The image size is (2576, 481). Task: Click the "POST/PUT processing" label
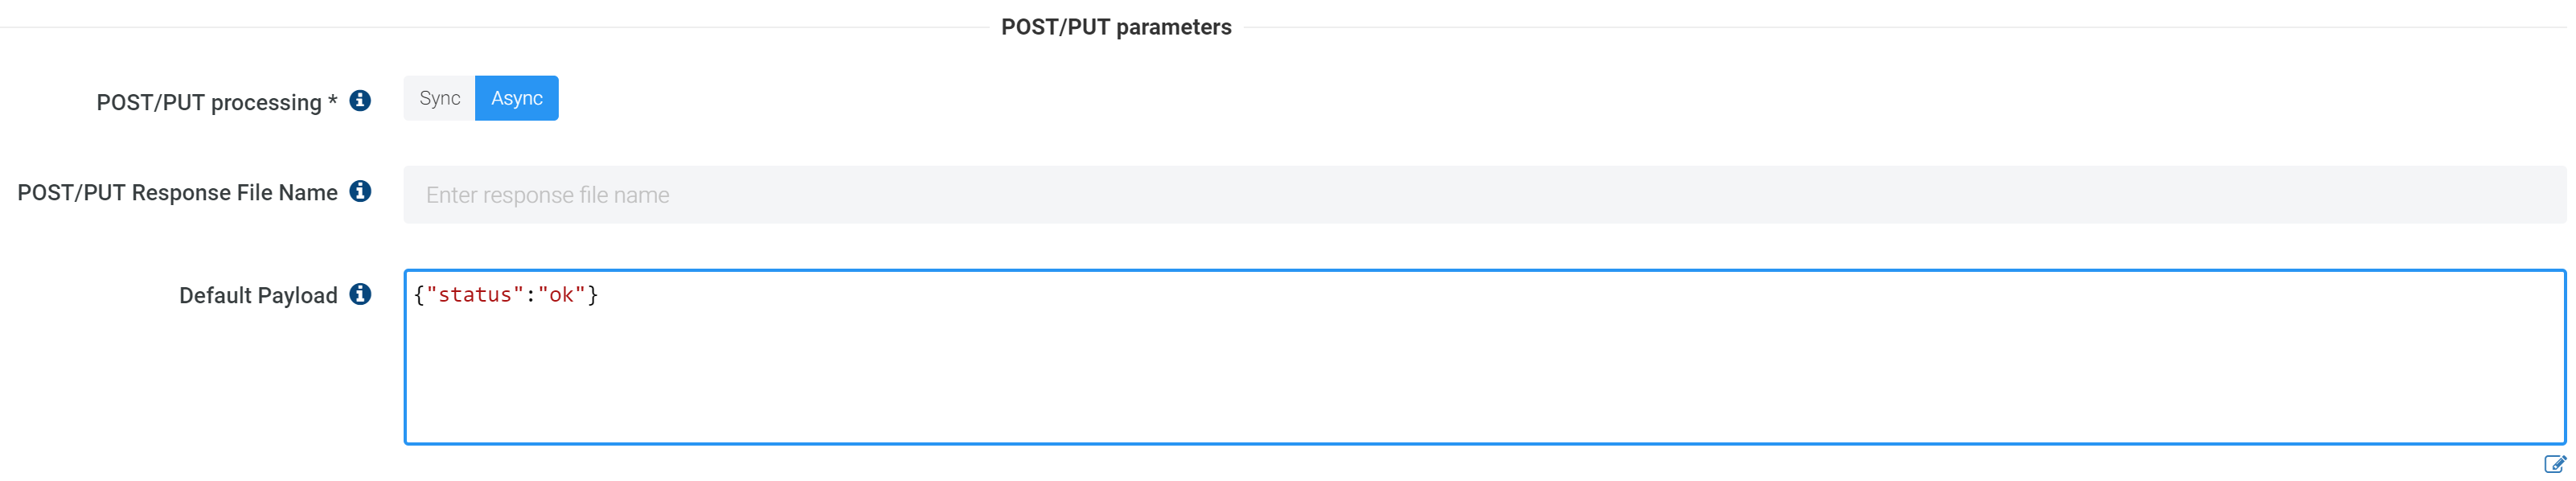[x=208, y=103]
